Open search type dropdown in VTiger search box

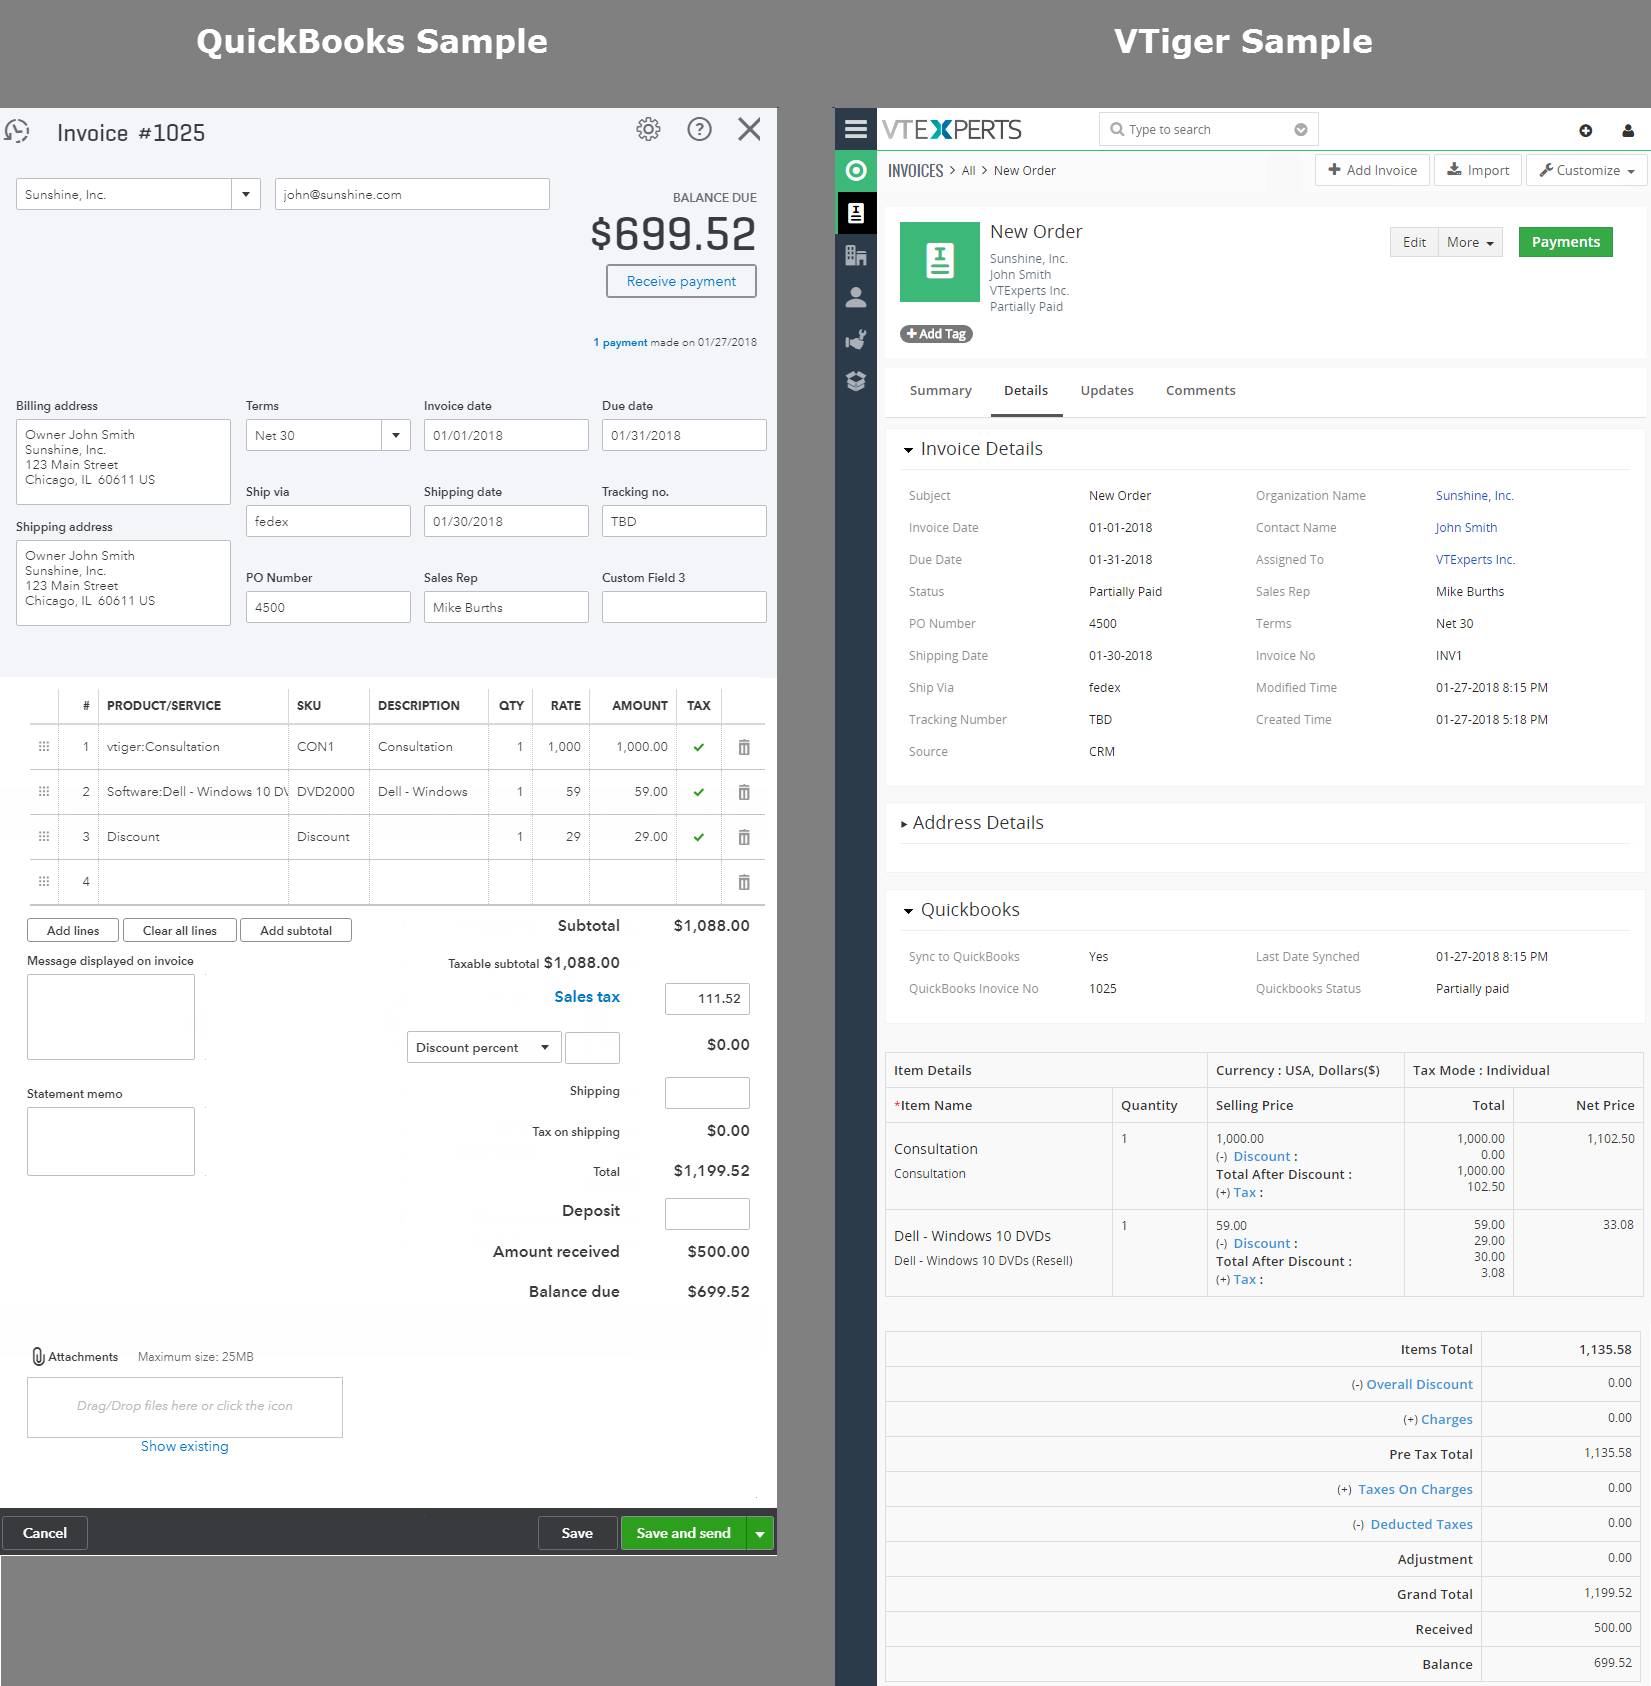tap(1301, 129)
